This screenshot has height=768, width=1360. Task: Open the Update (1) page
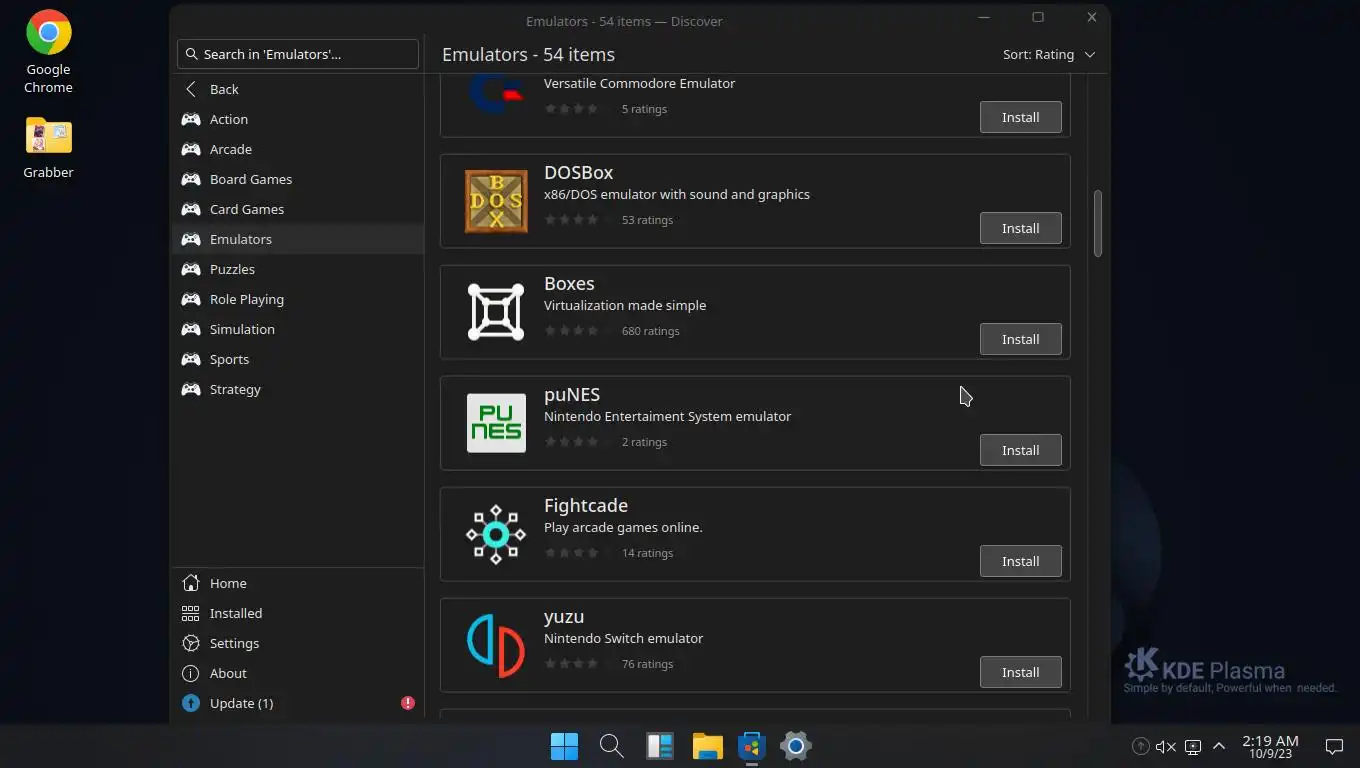point(298,703)
